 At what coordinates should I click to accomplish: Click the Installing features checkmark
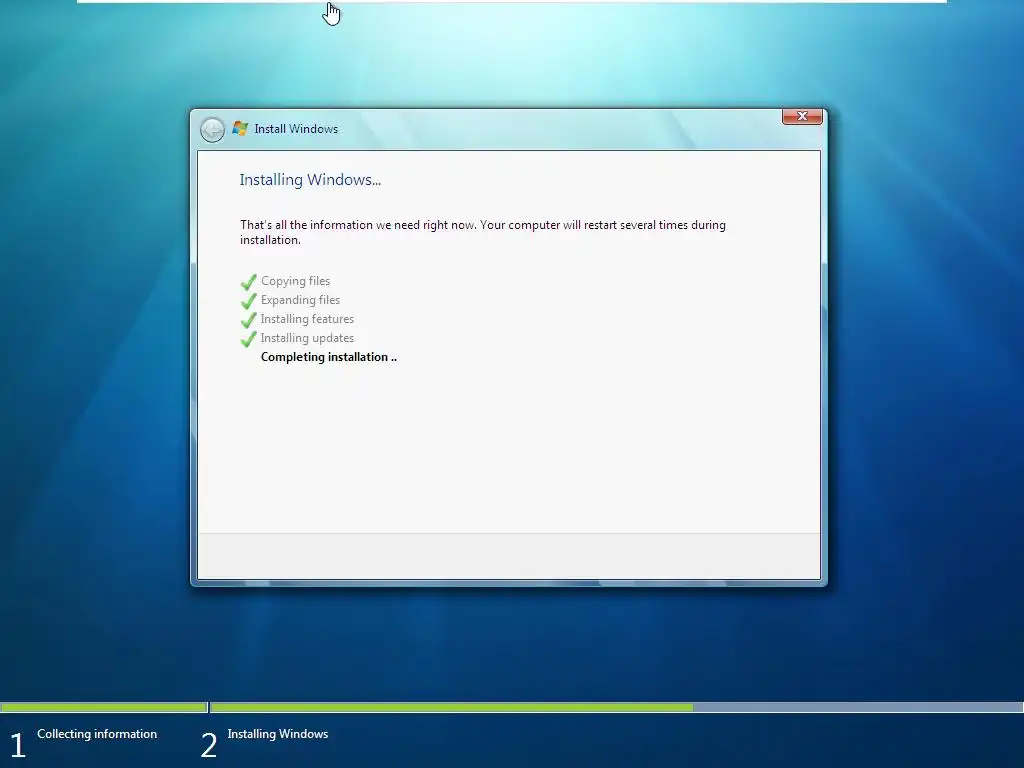[249, 320]
